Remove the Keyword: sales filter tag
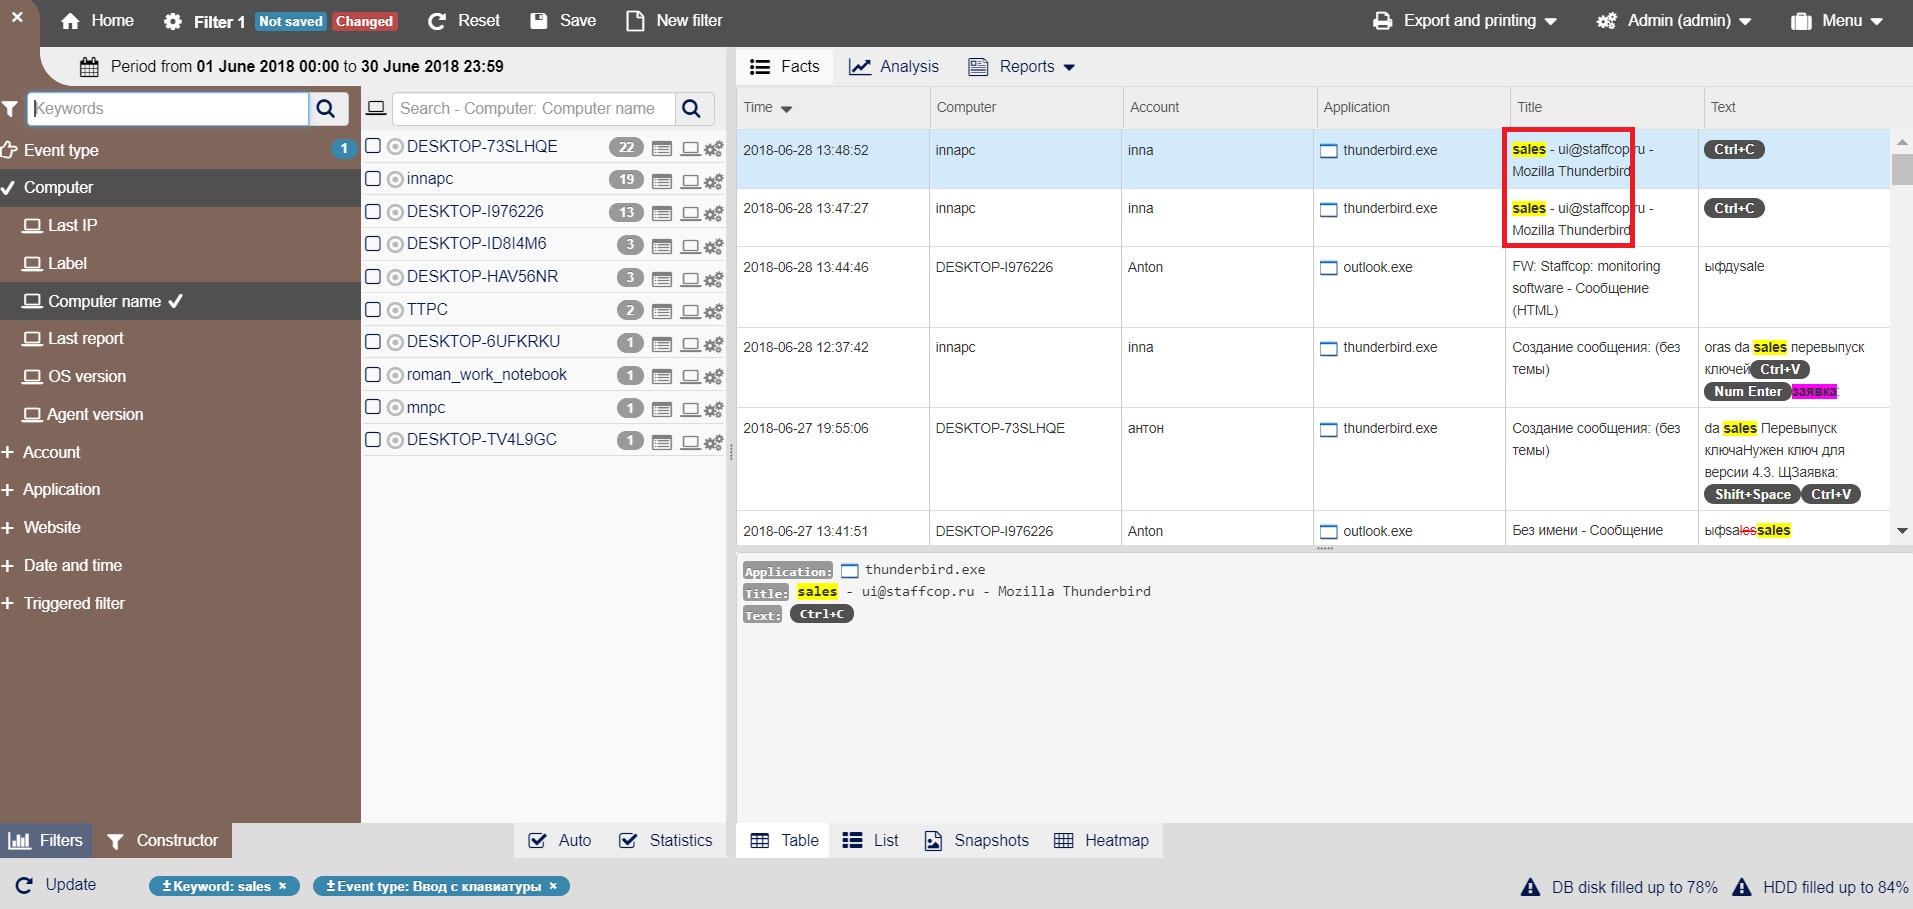Image resolution: width=1913 pixels, height=909 pixels. click(x=283, y=886)
